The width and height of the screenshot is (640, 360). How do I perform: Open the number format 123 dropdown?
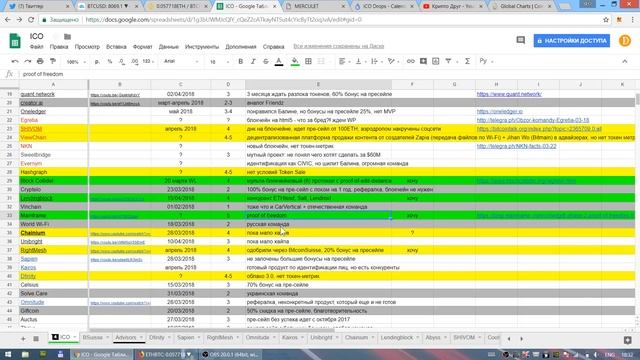(148, 62)
